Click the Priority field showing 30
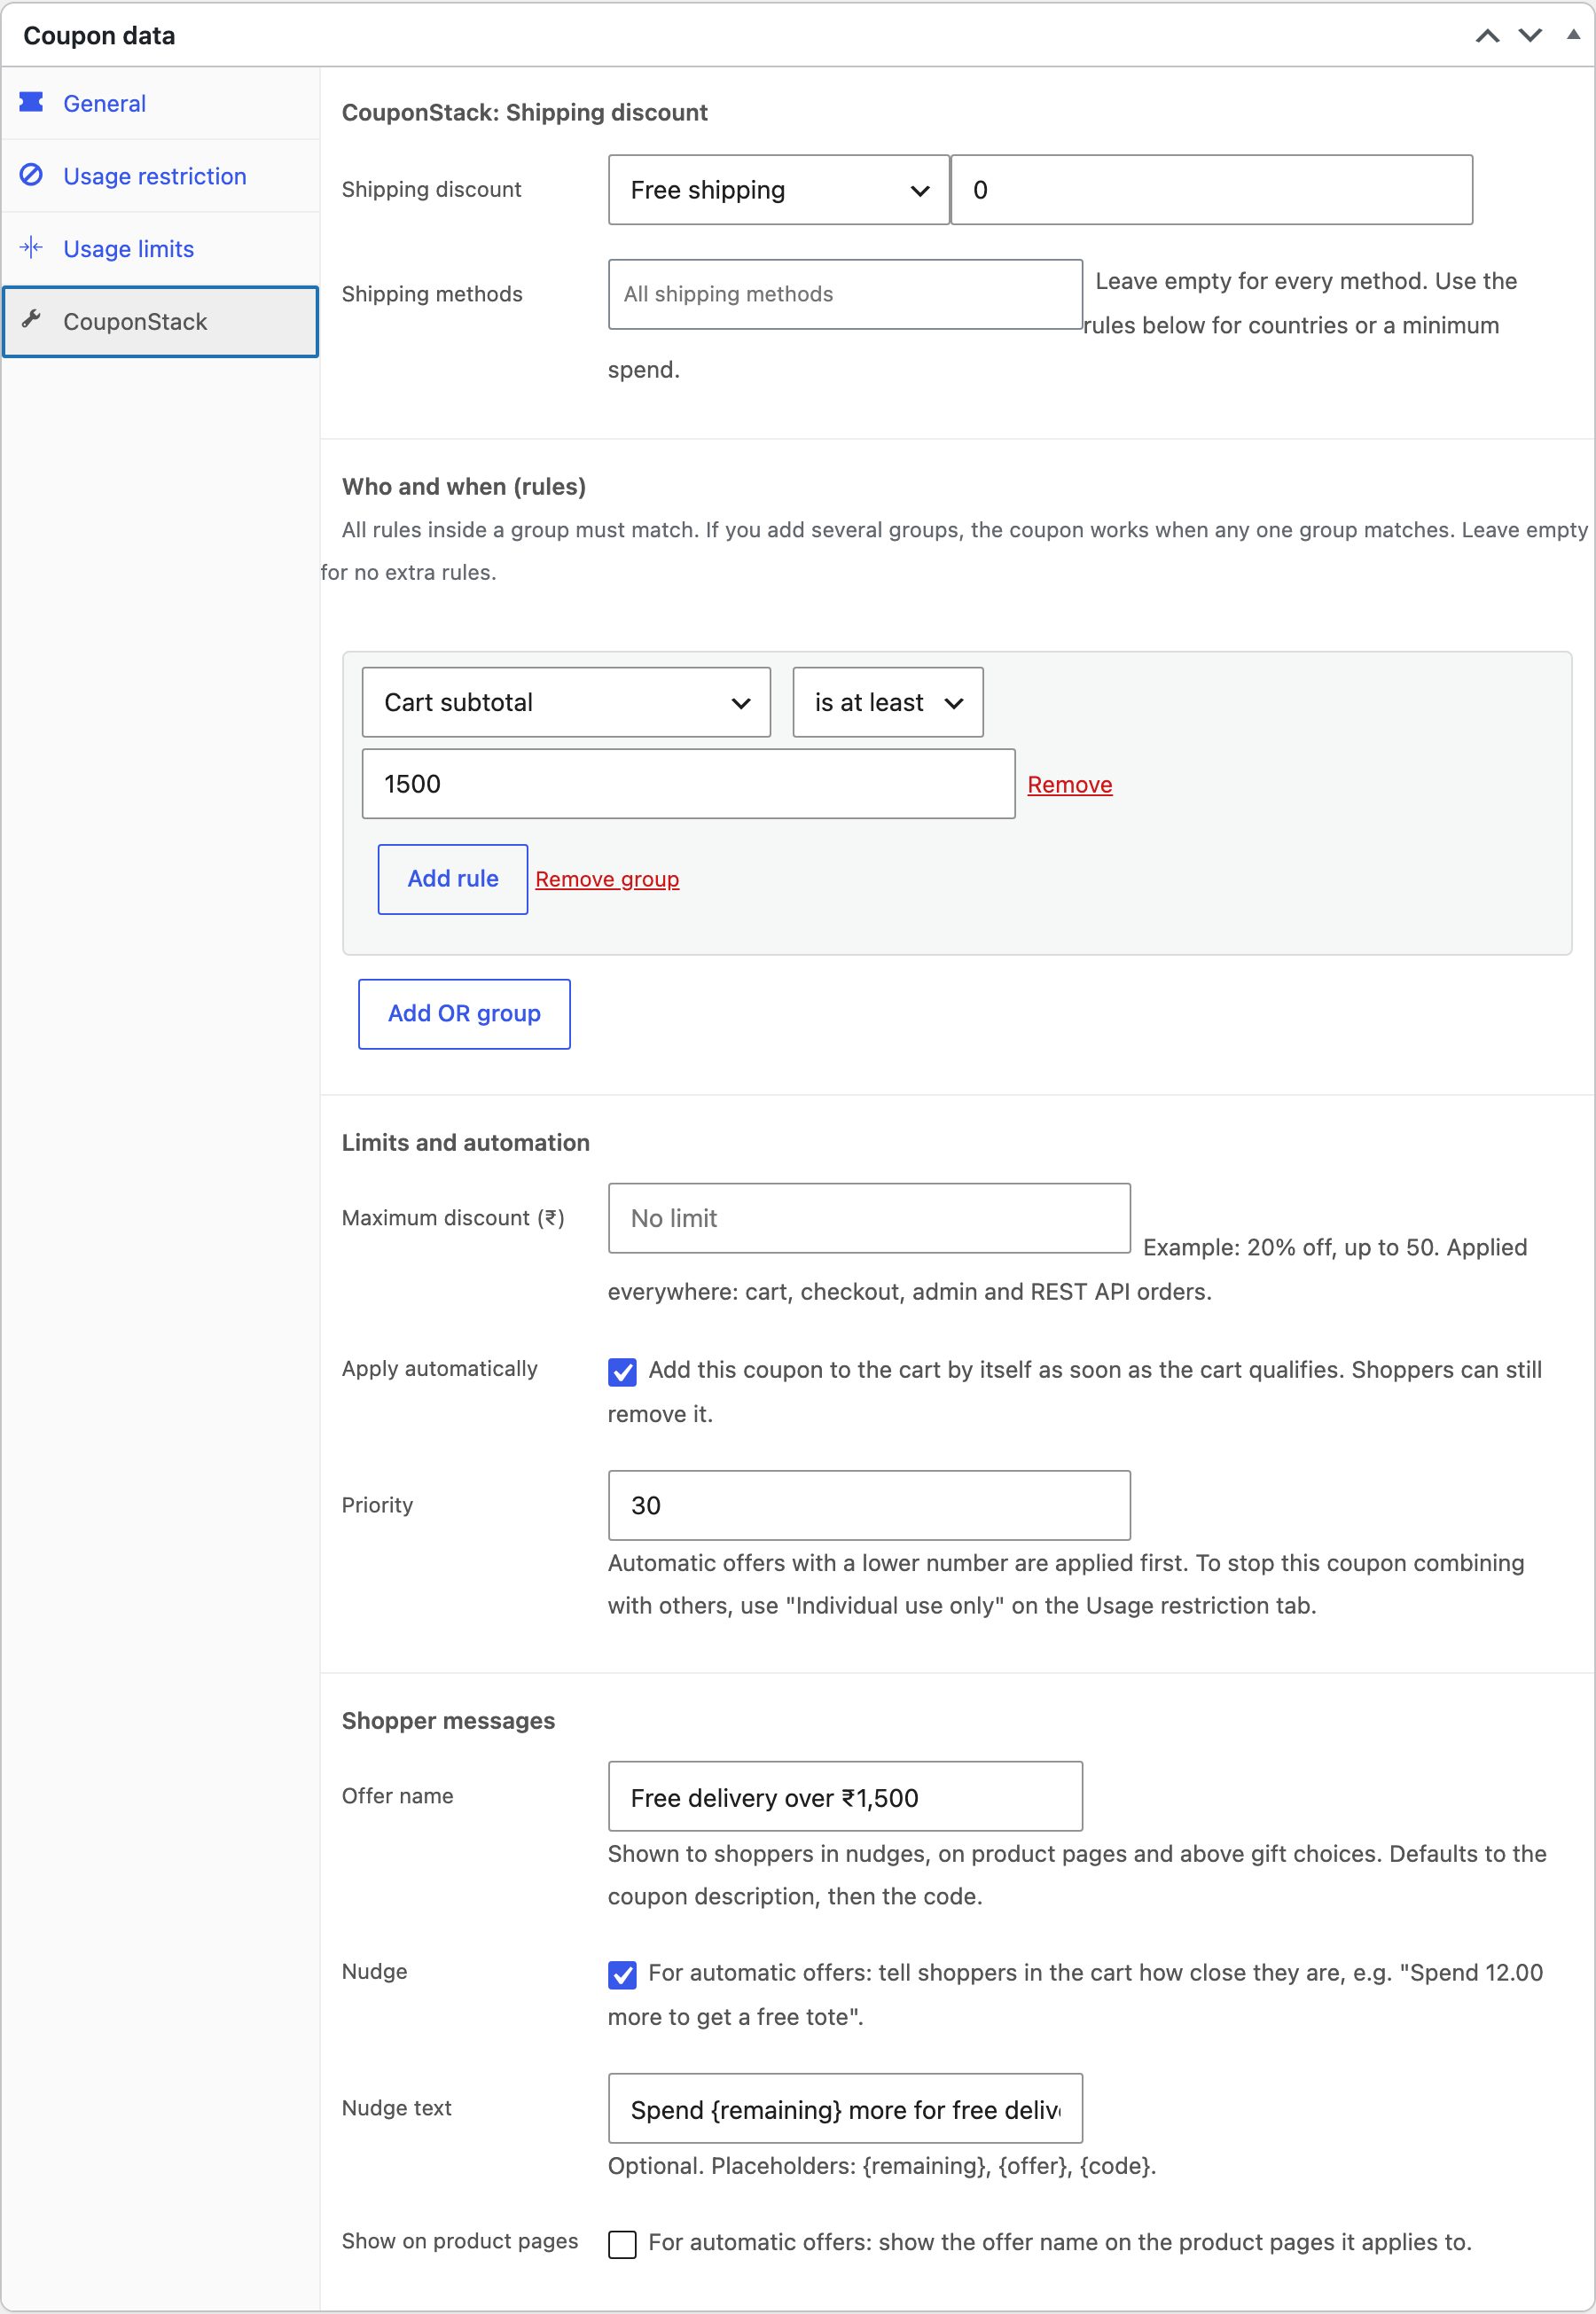The width and height of the screenshot is (1596, 2314). [869, 1506]
